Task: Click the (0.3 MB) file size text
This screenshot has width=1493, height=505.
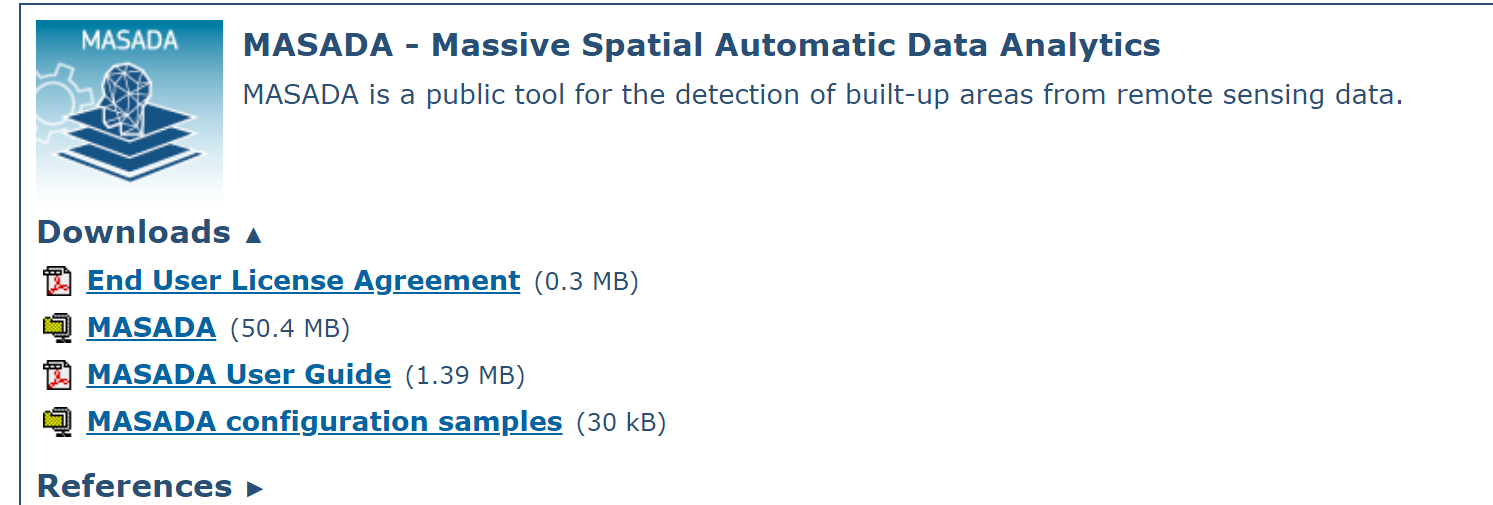Action: [586, 282]
